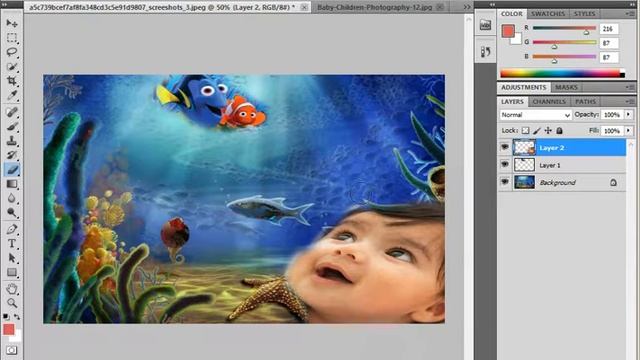Select the Hand tool
This screenshot has width=640, height=360.
[12, 289]
